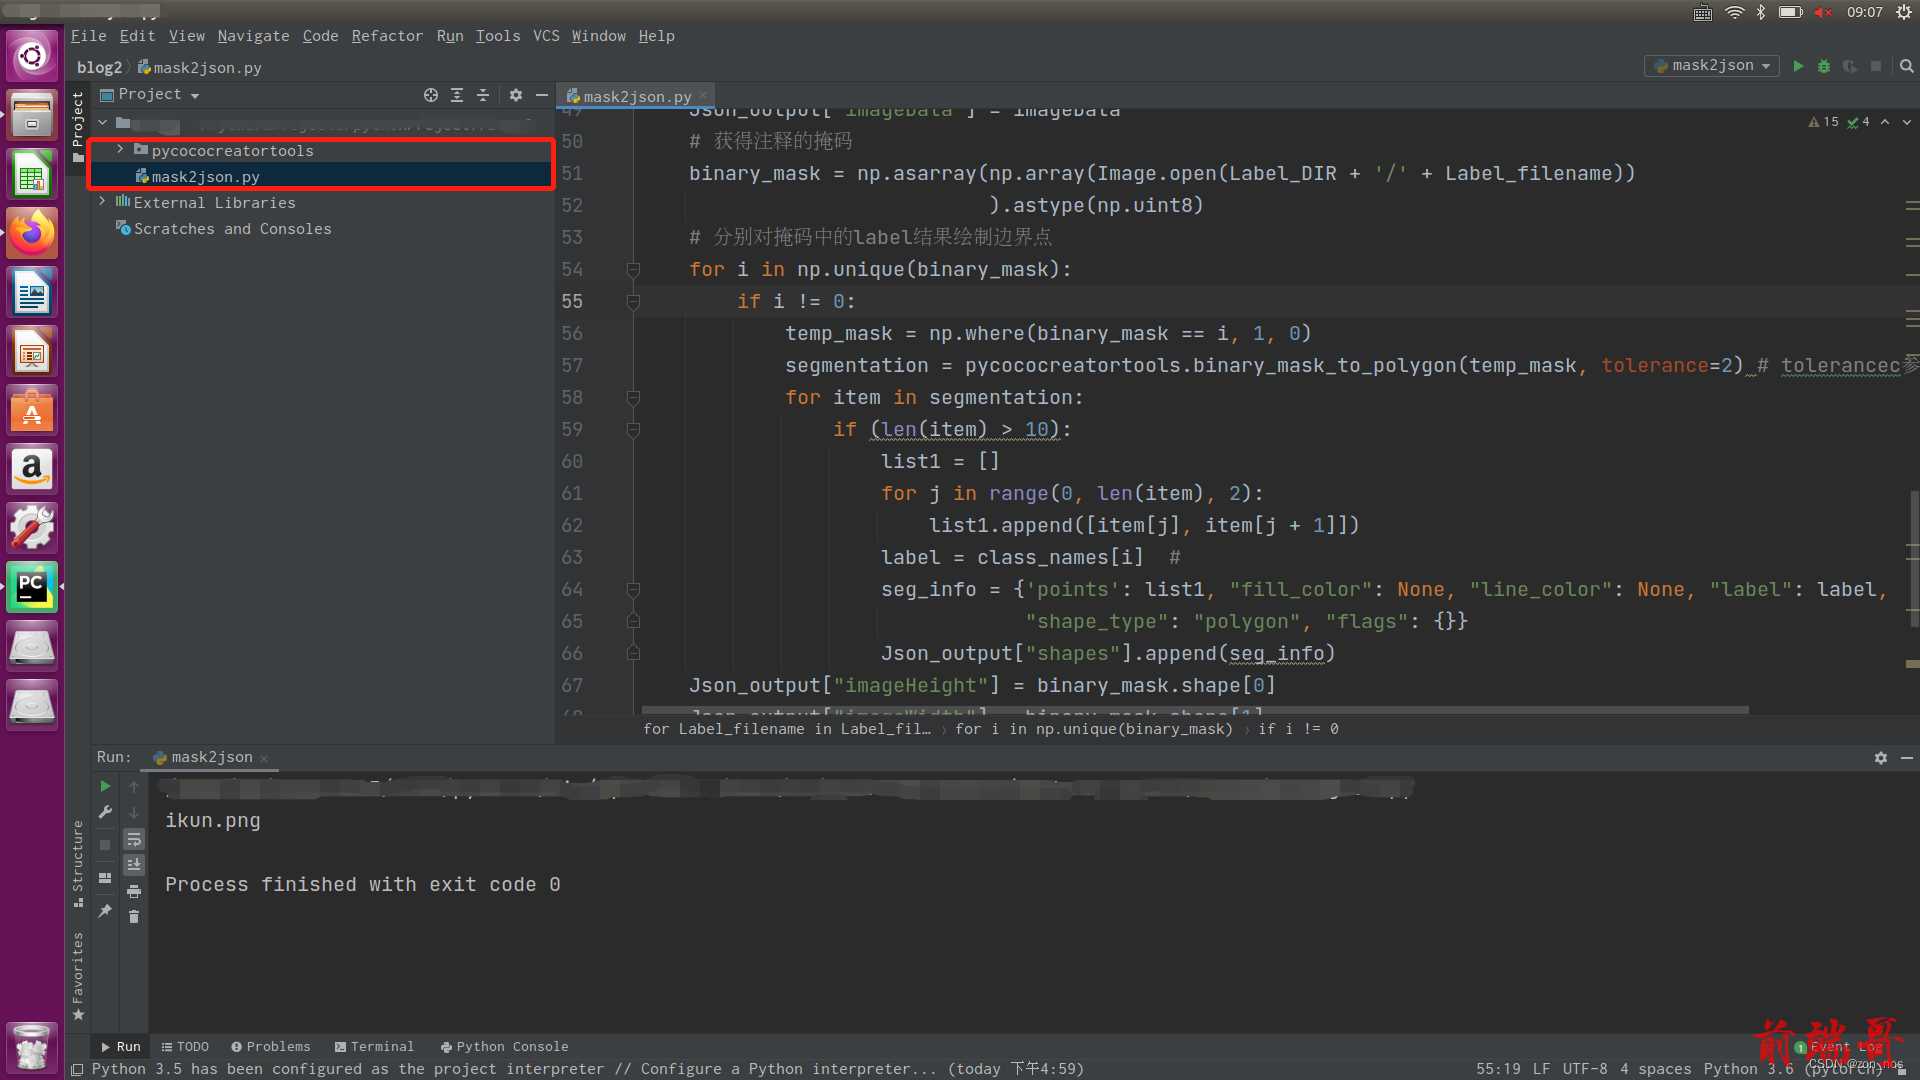Open the TODO tool window button
The width and height of the screenshot is (1920, 1080).
click(185, 1047)
